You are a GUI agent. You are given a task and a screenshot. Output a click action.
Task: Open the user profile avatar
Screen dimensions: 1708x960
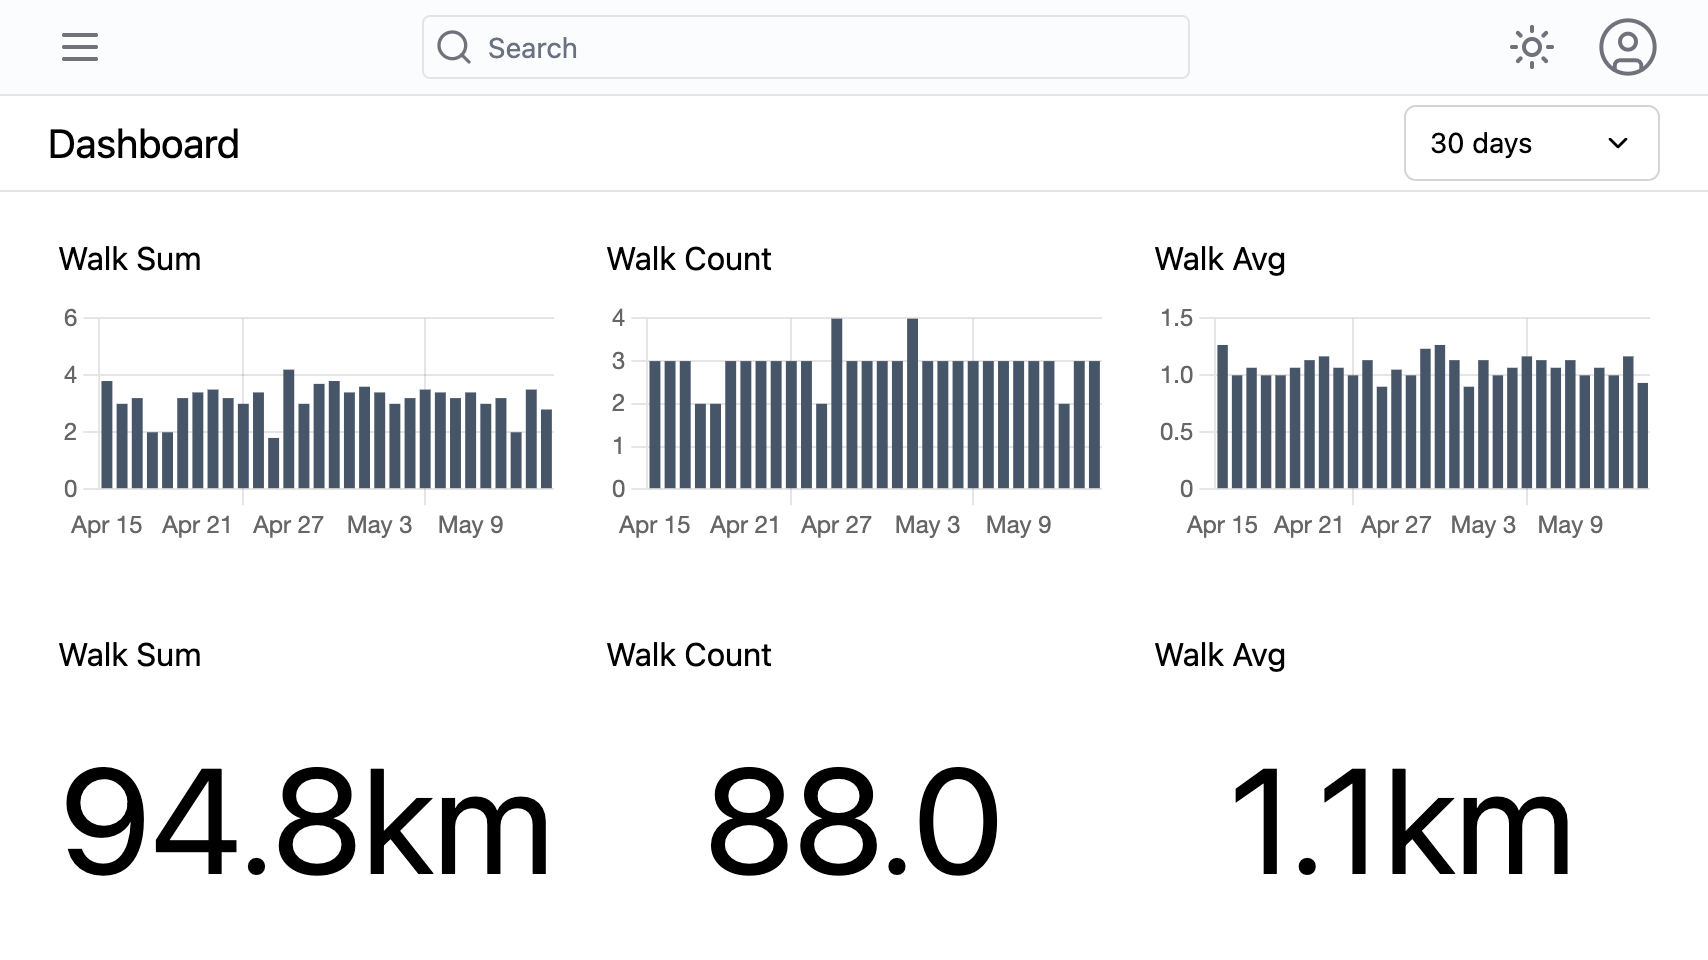coord(1627,47)
